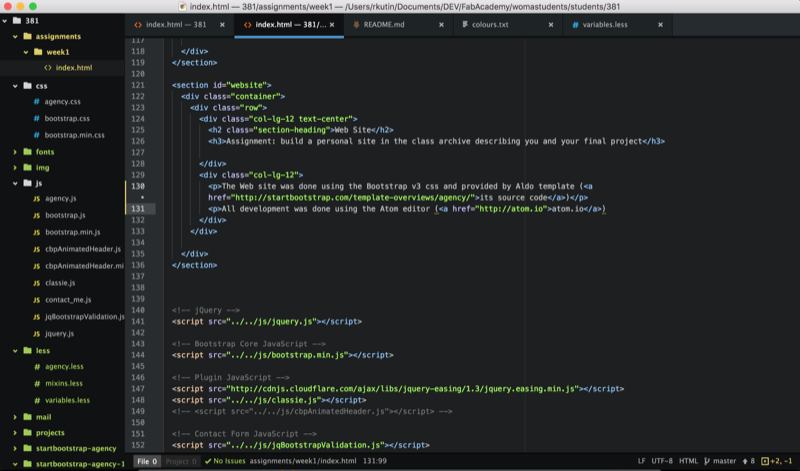Expand the img folder chevron

point(15,168)
